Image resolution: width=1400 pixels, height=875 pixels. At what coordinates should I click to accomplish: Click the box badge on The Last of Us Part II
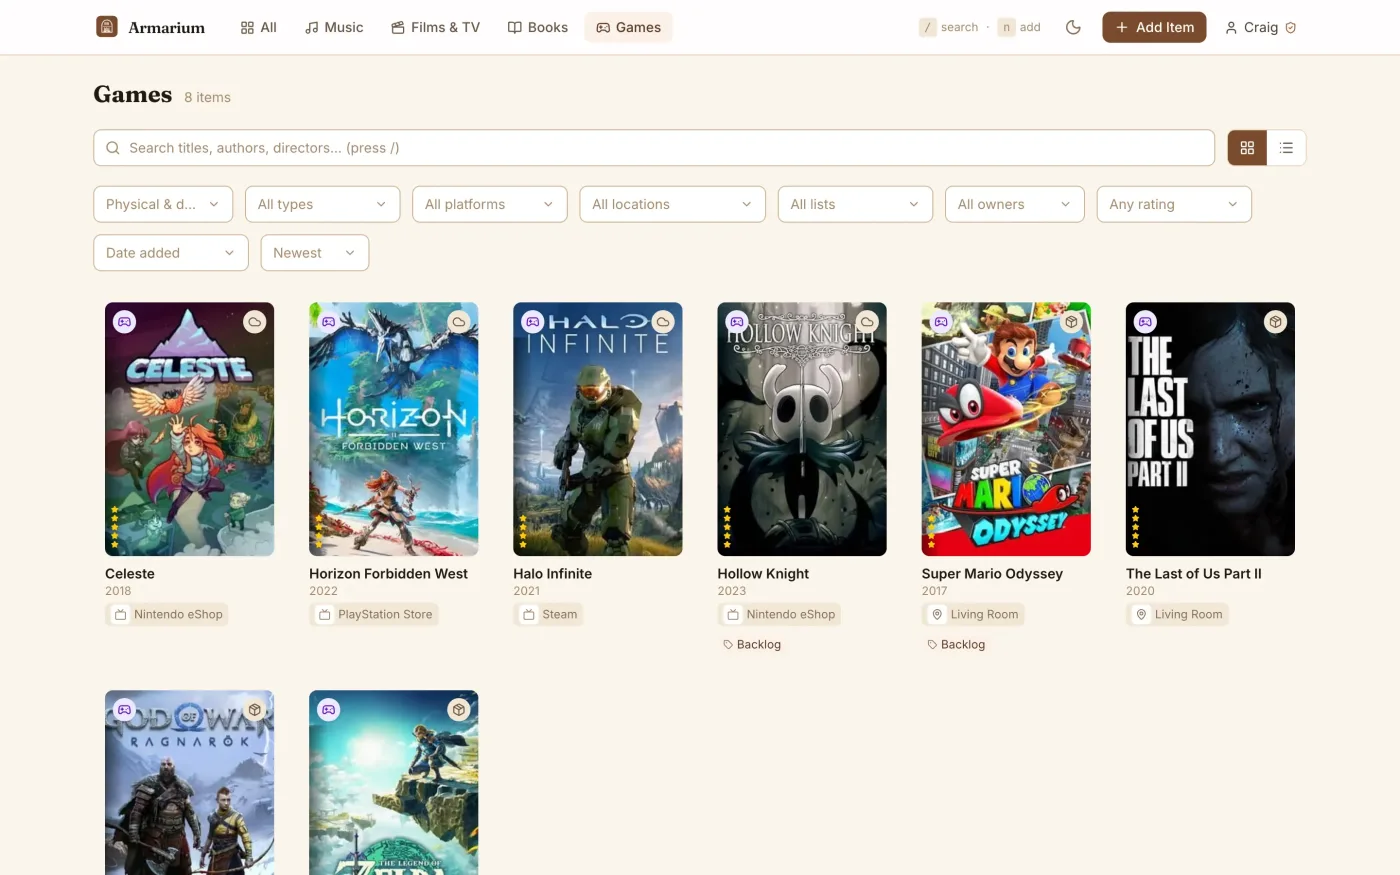tap(1275, 322)
